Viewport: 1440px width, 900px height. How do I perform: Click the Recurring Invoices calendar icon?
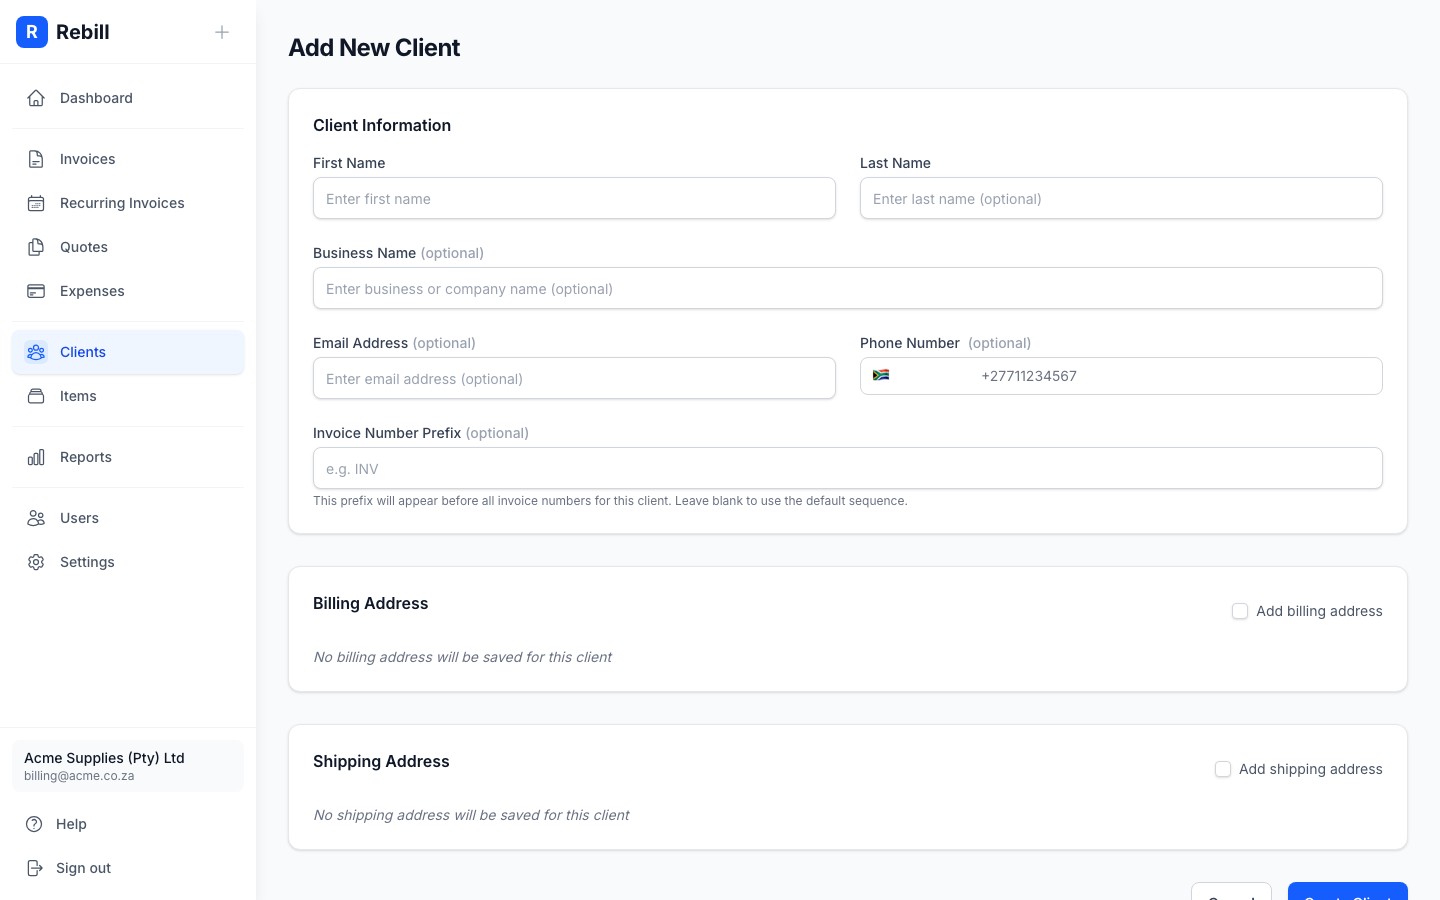(36, 203)
